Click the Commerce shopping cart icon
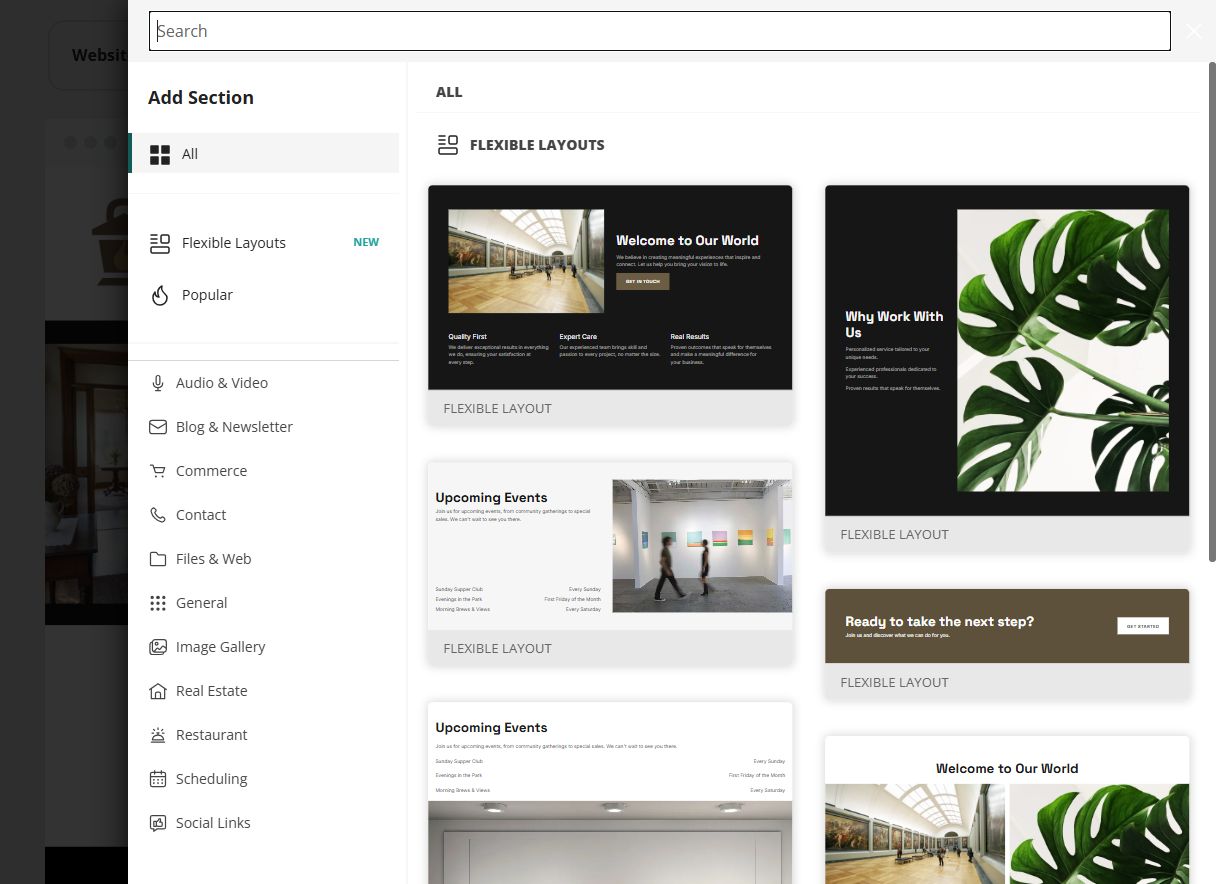This screenshot has height=884, width=1216. coord(158,471)
